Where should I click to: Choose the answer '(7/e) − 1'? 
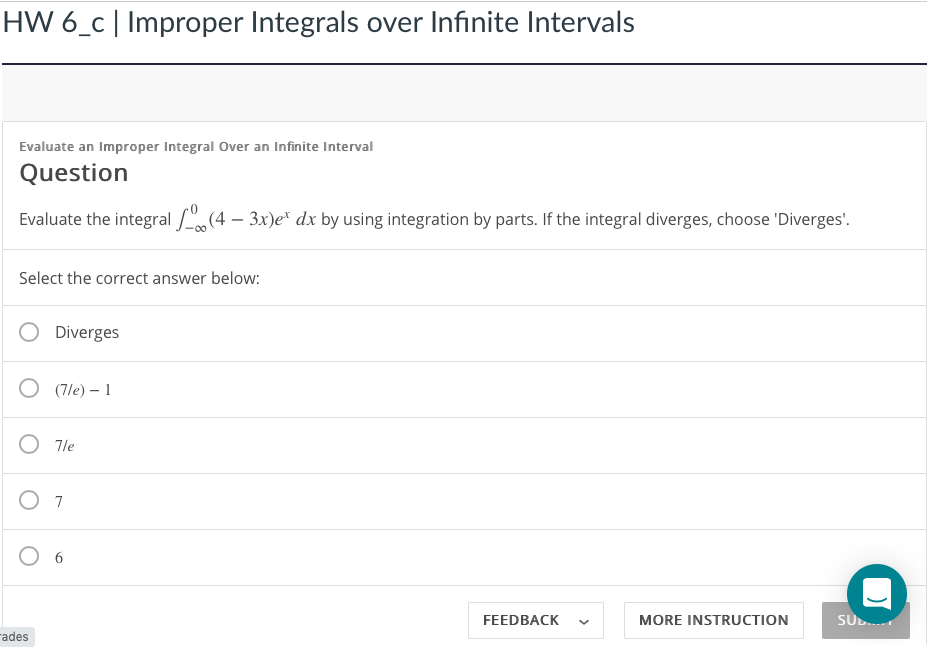click(29, 388)
